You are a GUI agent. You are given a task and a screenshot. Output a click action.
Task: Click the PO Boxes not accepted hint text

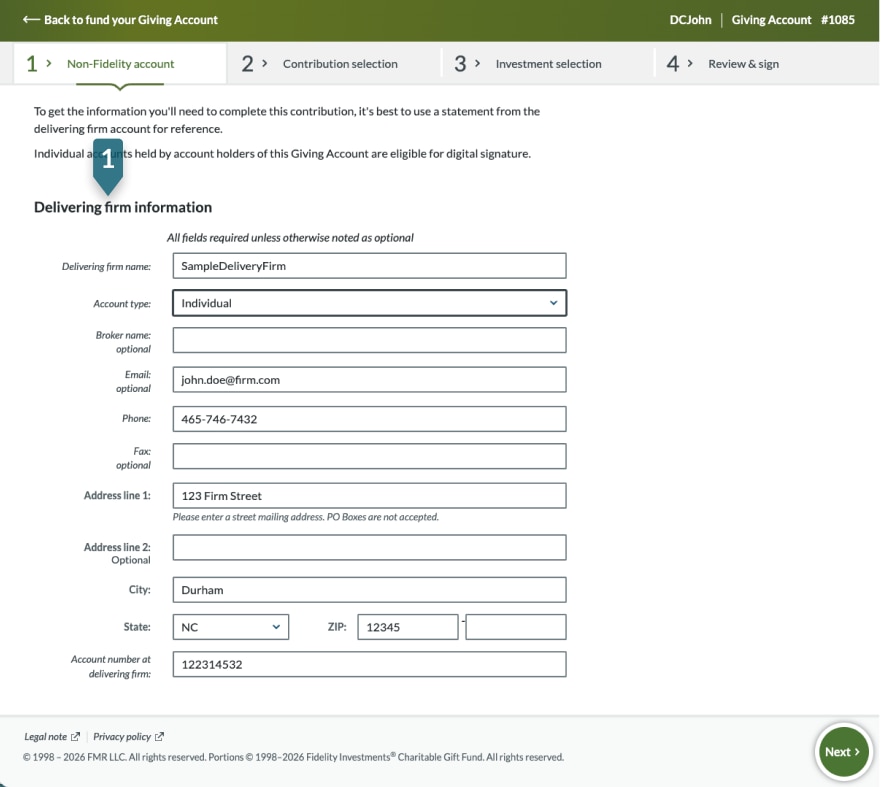(306, 517)
